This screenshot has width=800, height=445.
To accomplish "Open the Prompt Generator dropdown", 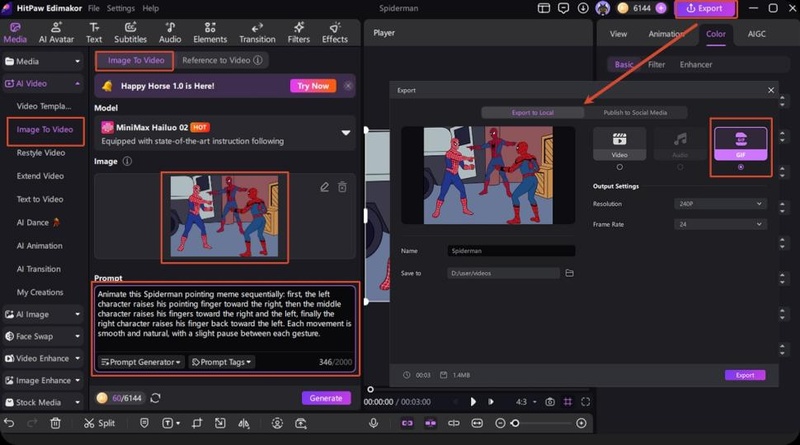I will coord(141,362).
